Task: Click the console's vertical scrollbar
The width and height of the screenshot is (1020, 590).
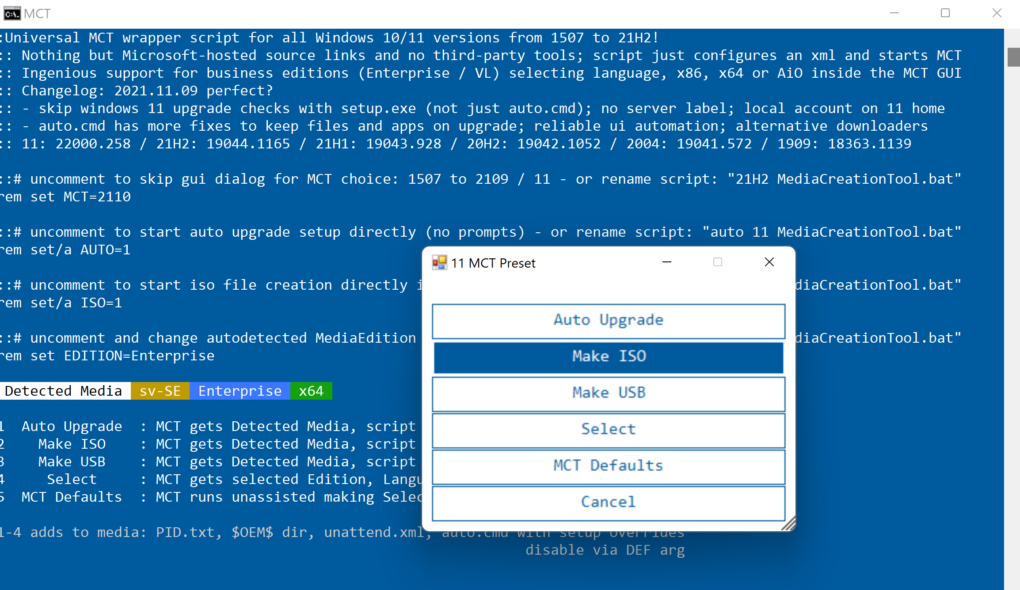Action: click(1011, 300)
